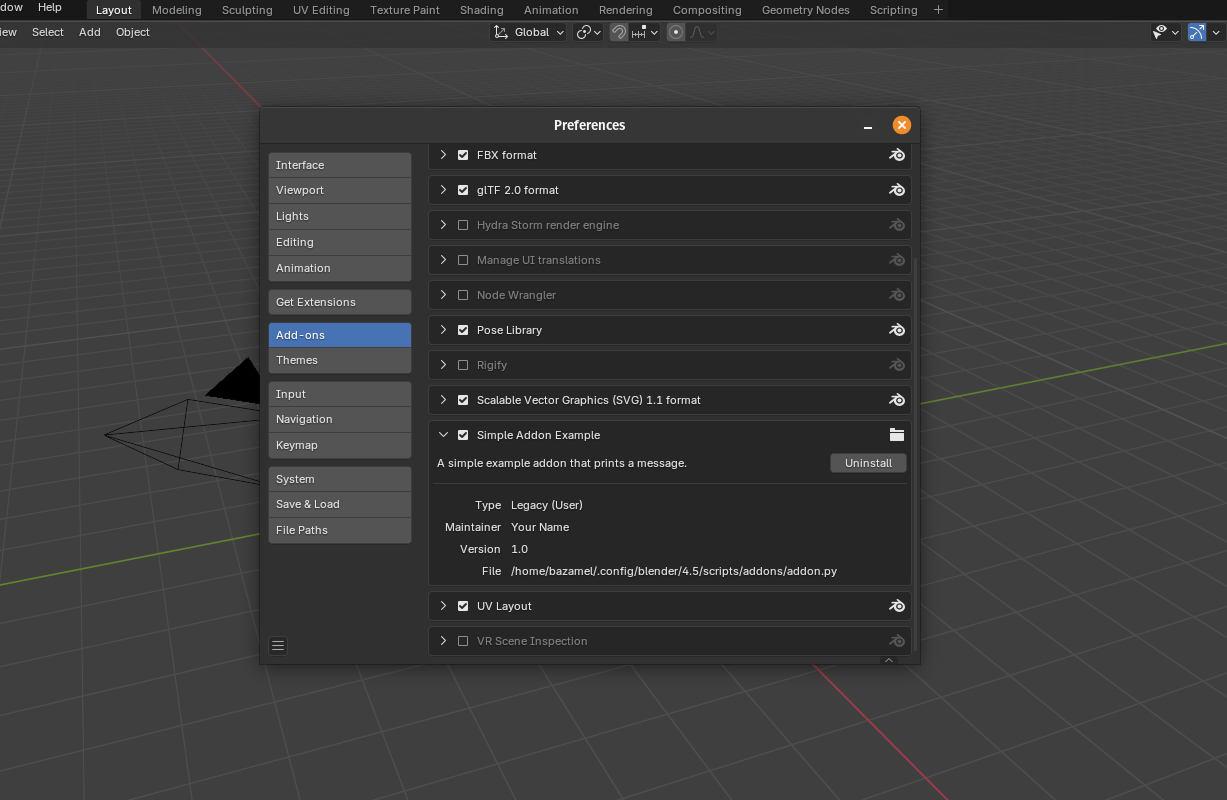Open the Add menu in the viewport header
Viewport: 1227px width, 800px height.
click(90, 32)
